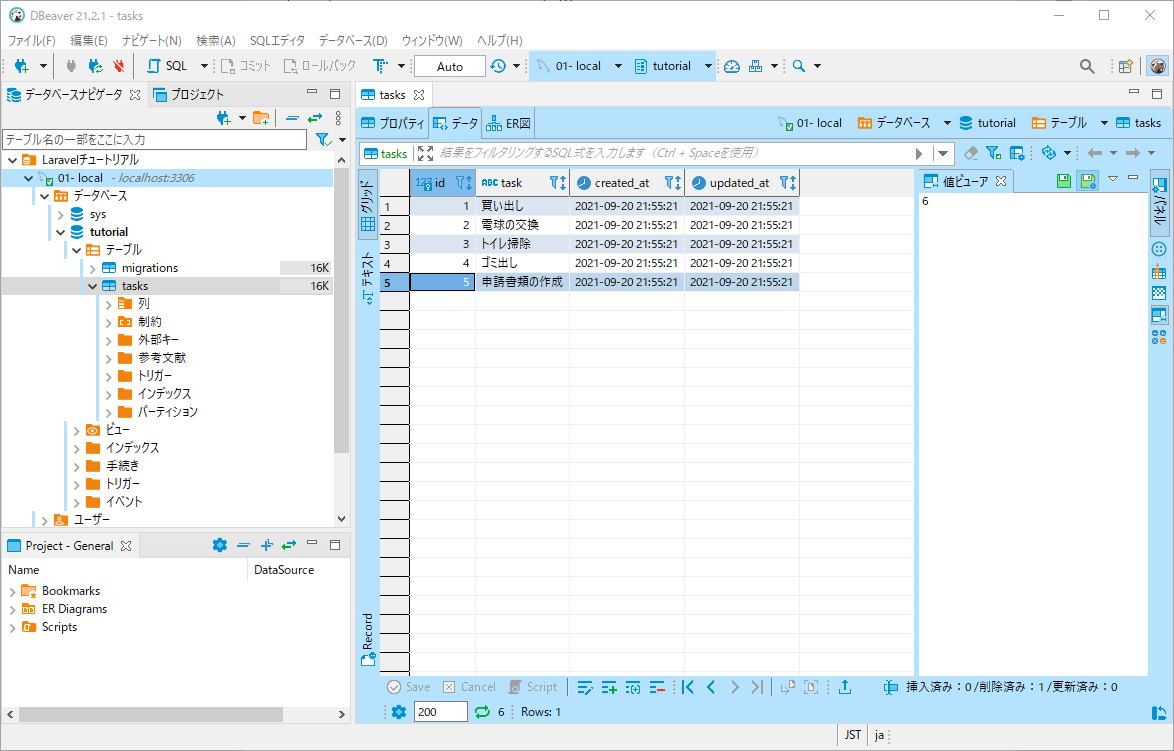This screenshot has width=1174, height=751.
Task: Click new folder icon in navigator toolbar
Action: [x=261, y=118]
